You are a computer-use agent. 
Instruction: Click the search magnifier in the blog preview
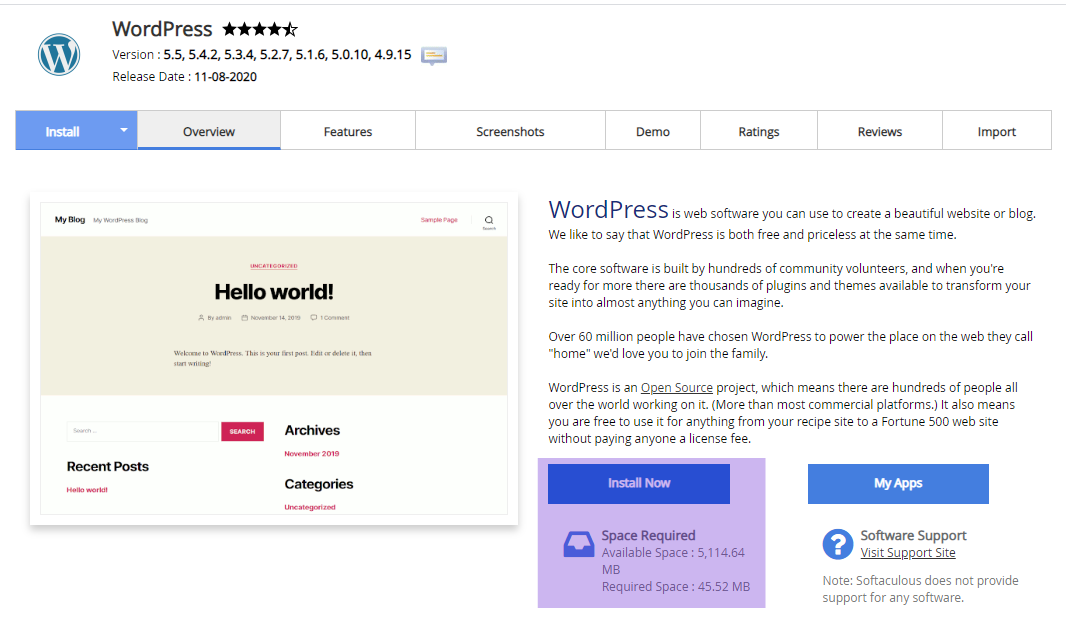489,220
